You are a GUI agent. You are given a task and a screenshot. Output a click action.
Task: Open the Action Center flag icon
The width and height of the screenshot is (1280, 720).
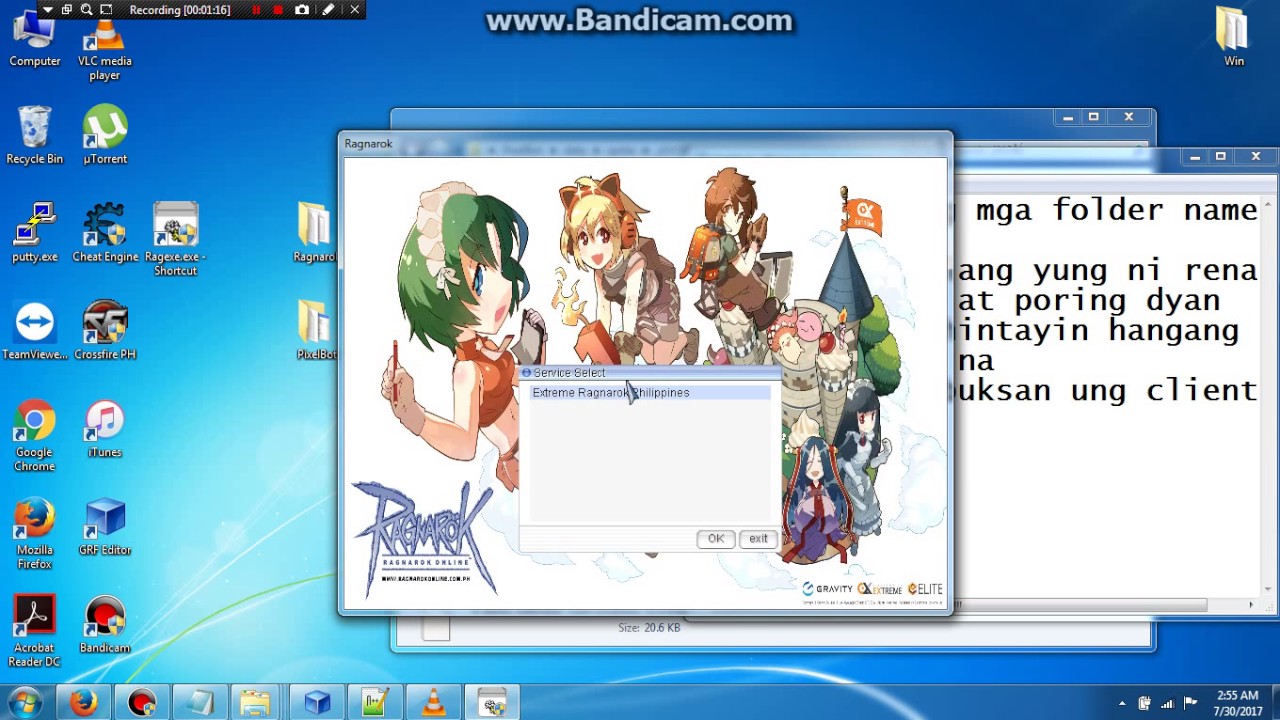tap(1191, 703)
